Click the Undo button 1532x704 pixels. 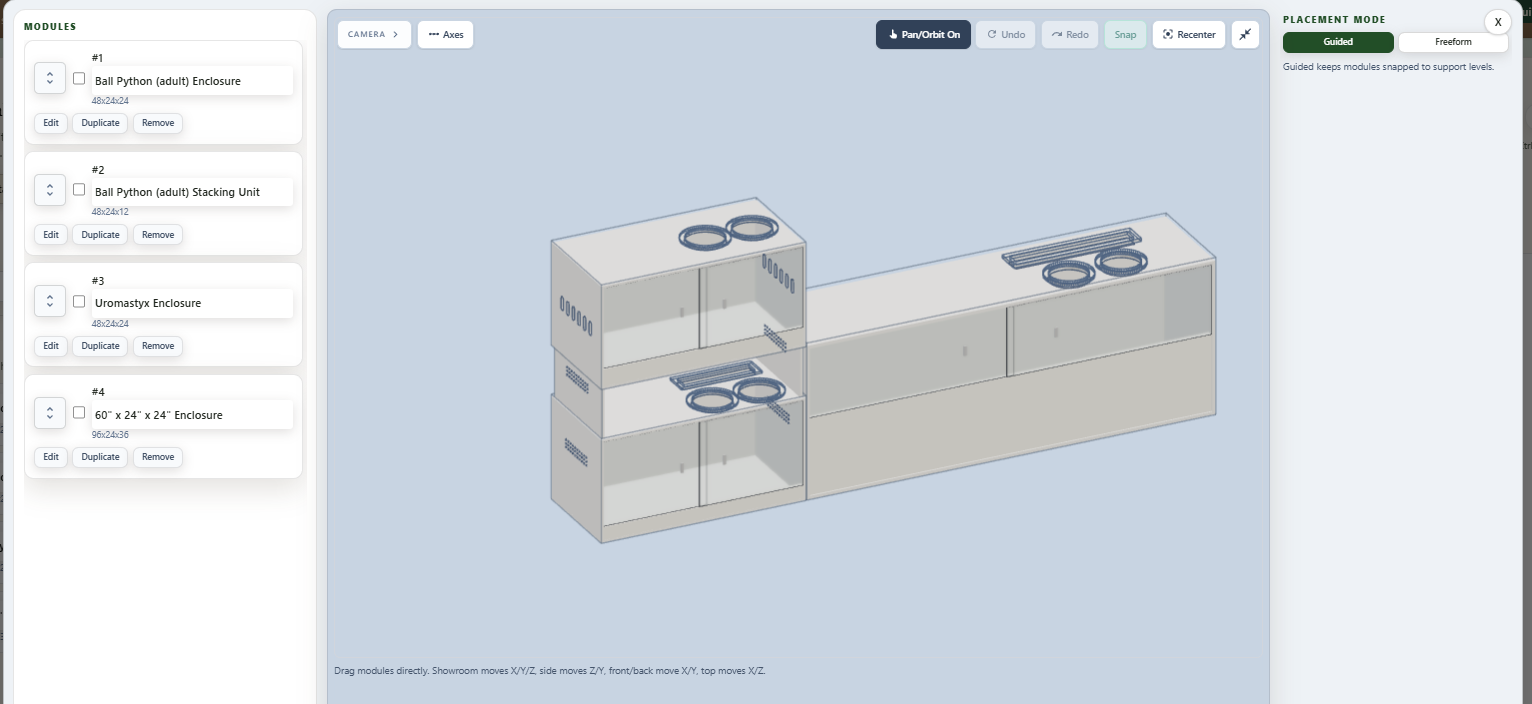pyautogui.click(x=1006, y=34)
